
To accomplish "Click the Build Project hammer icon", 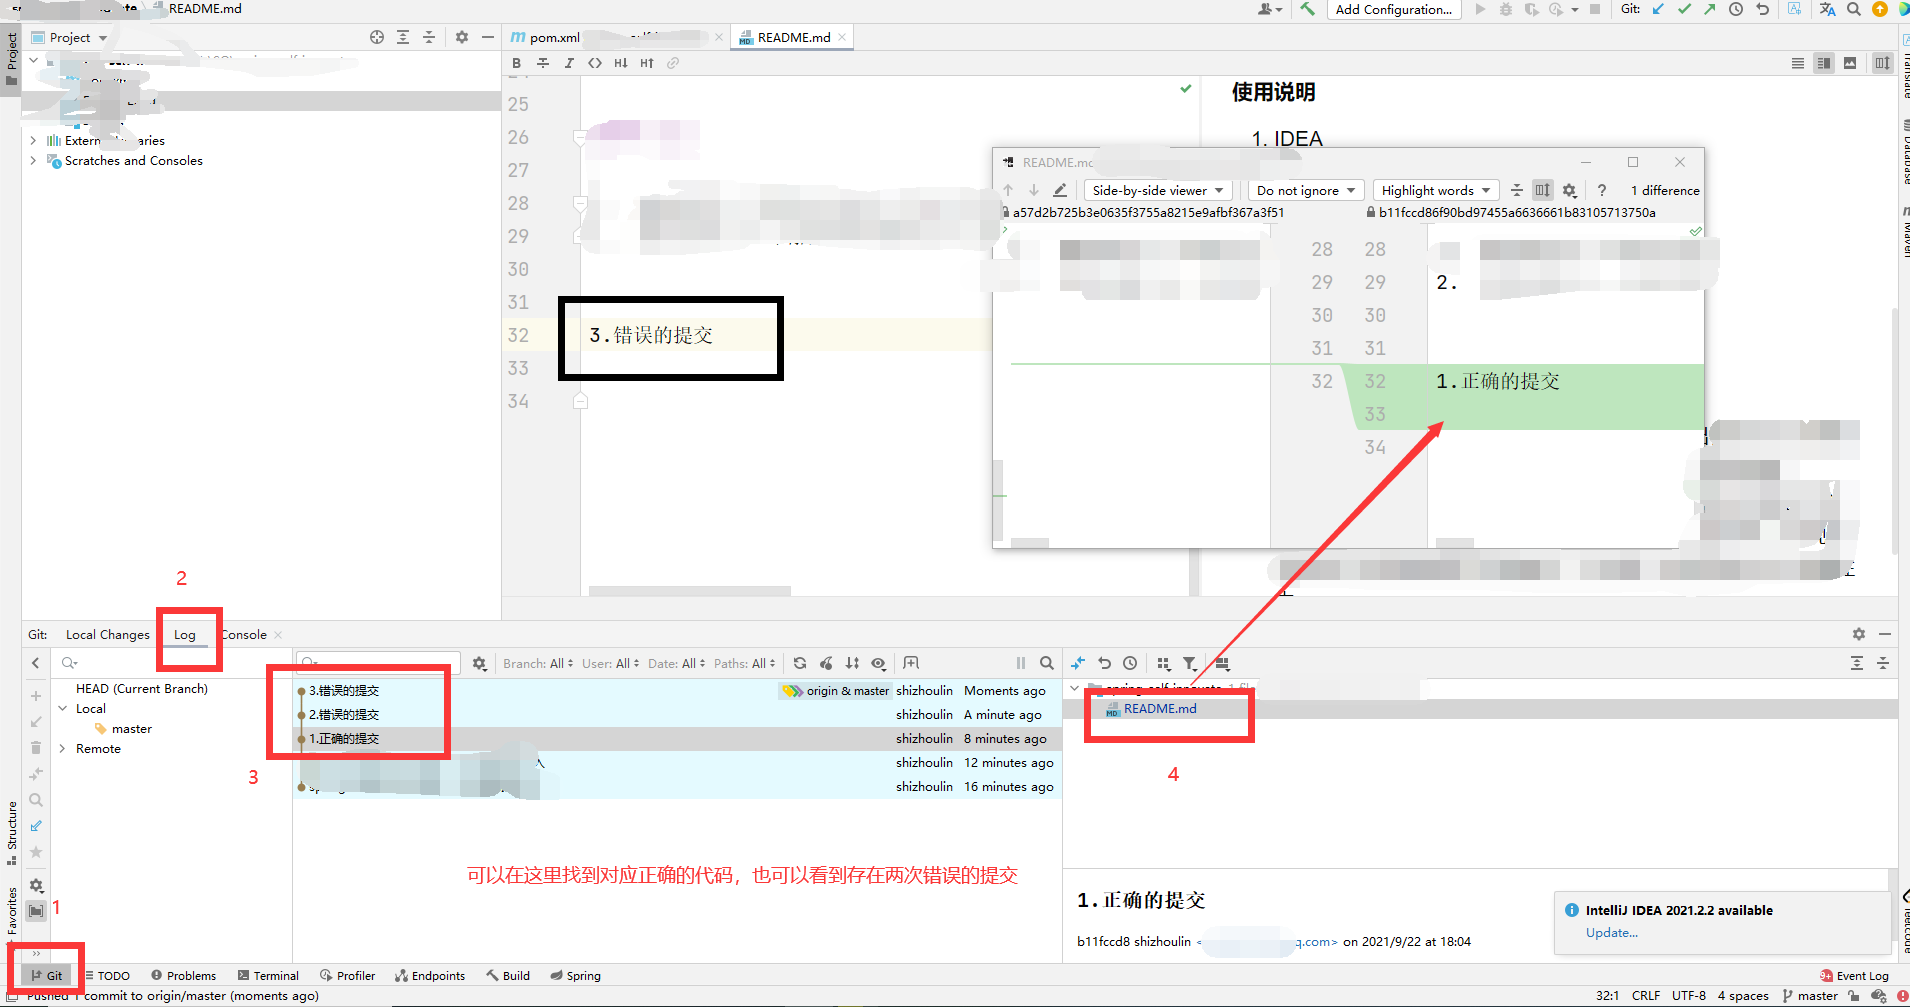I will [x=1307, y=9].
